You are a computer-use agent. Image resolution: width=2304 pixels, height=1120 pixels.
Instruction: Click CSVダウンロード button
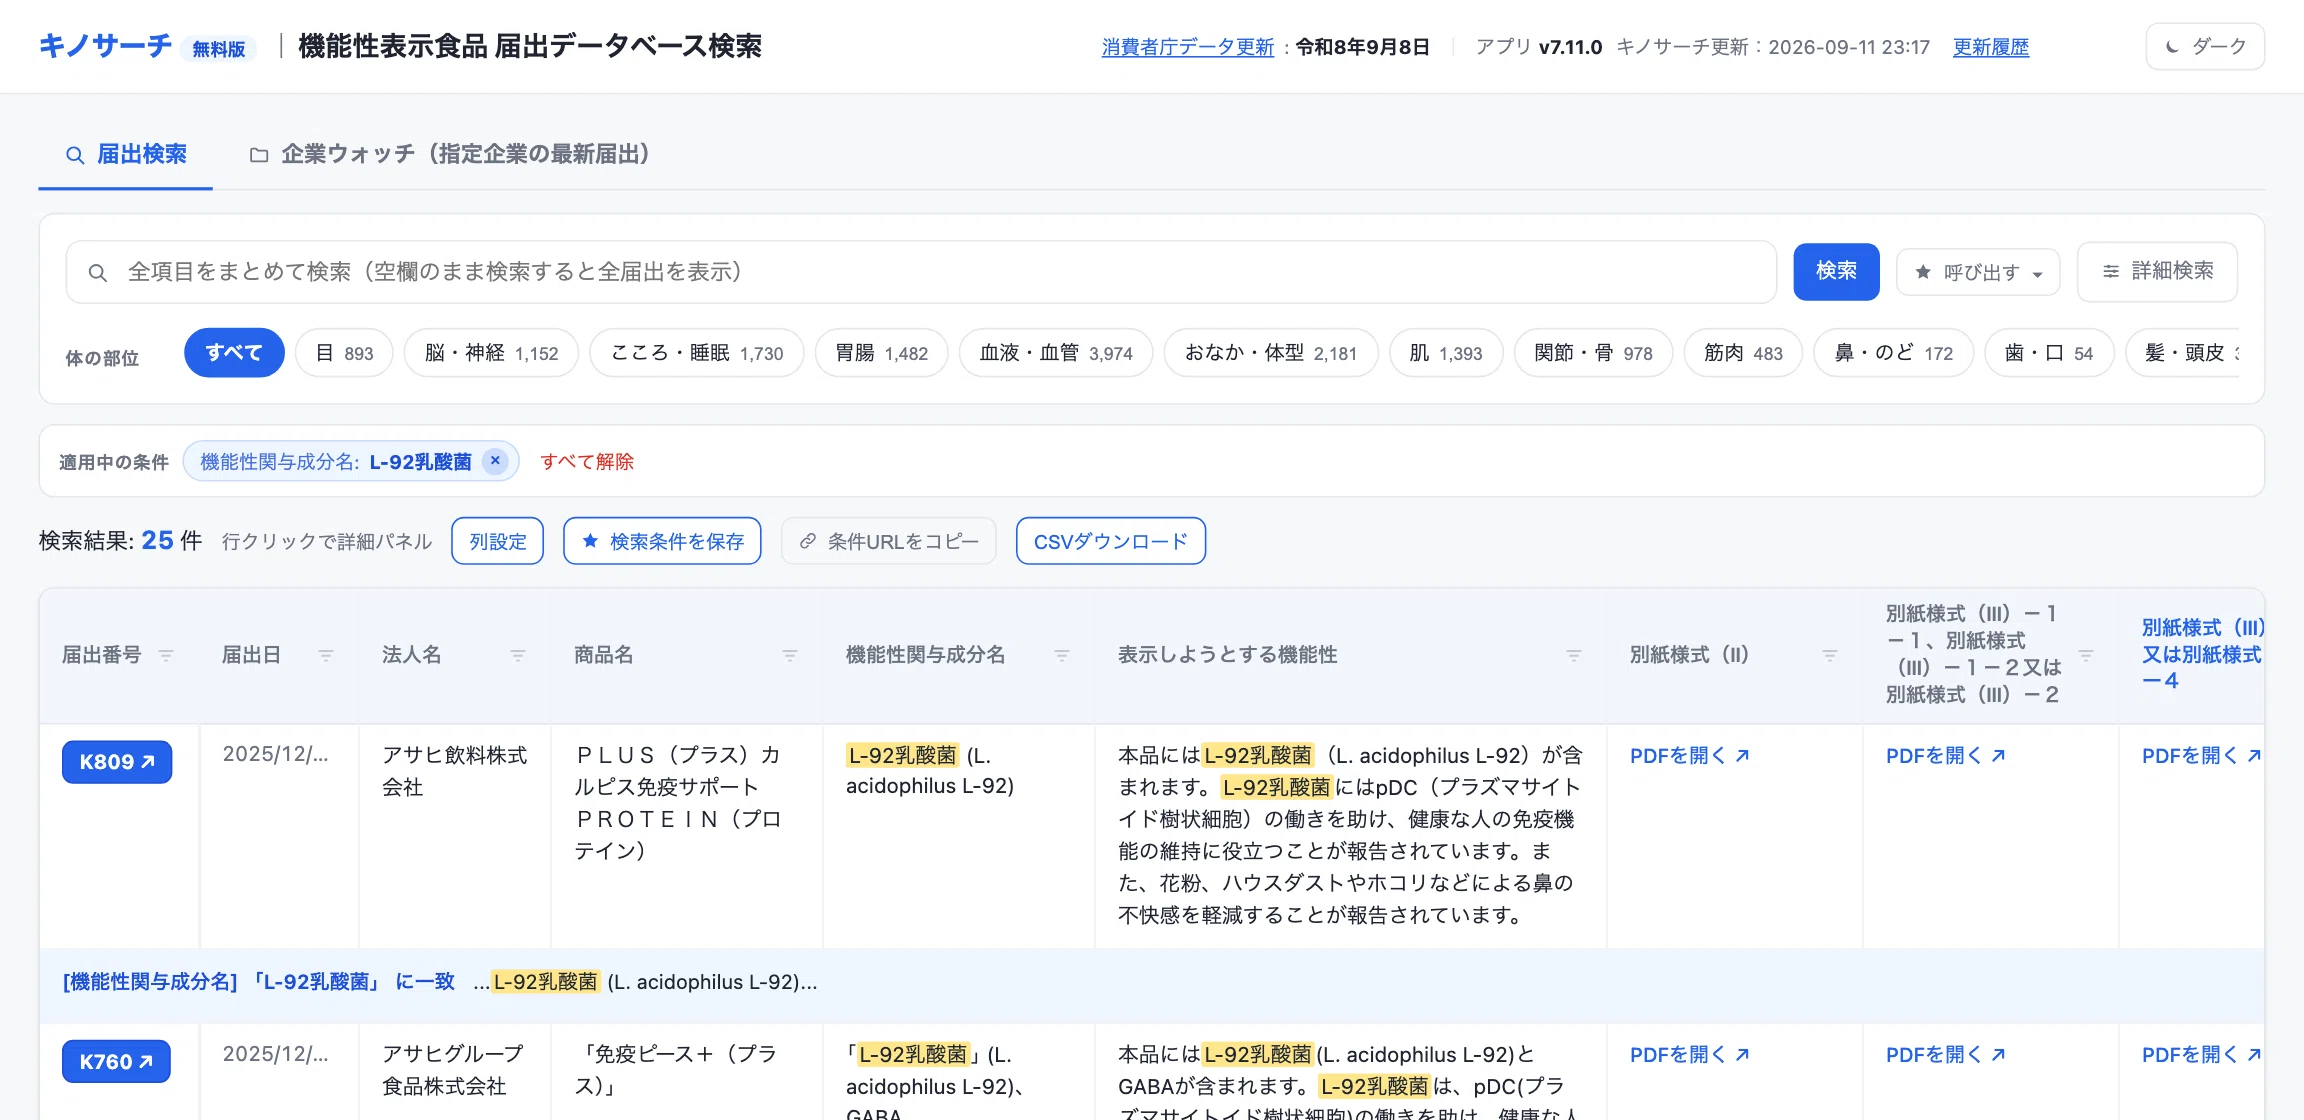pos(1110,541)
